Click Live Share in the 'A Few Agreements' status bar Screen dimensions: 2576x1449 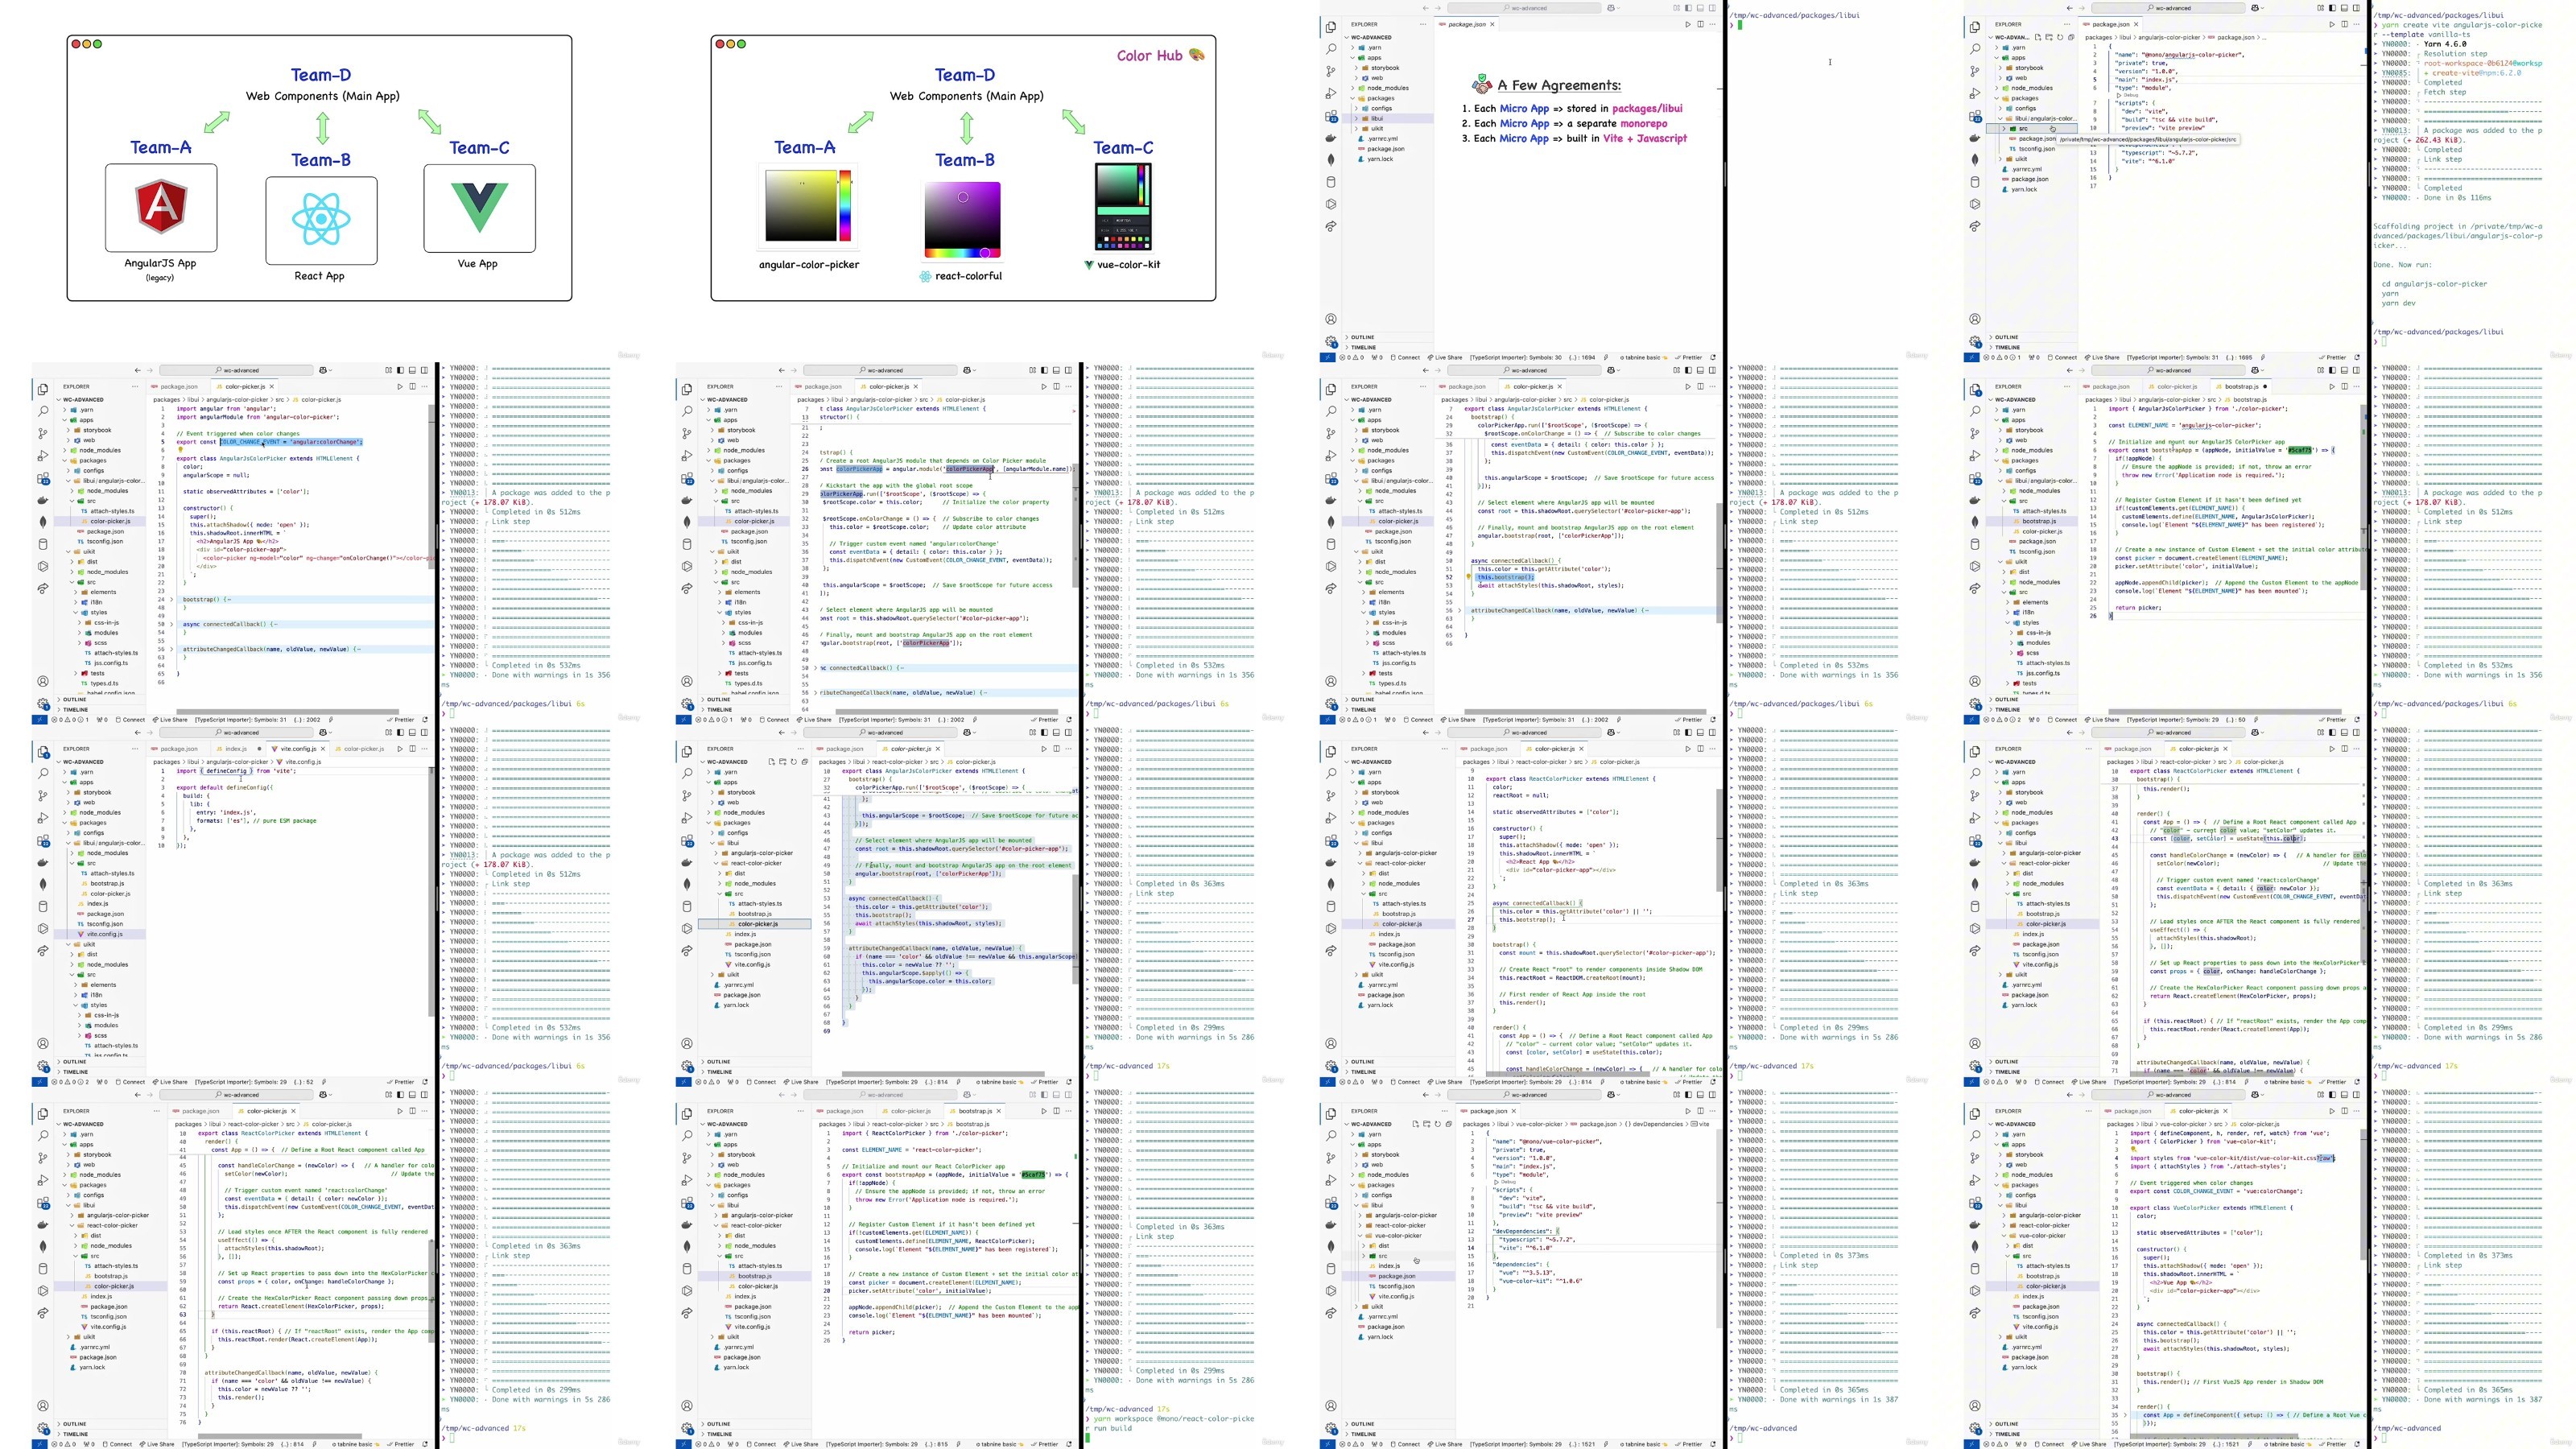click(x=1446, y=358)
